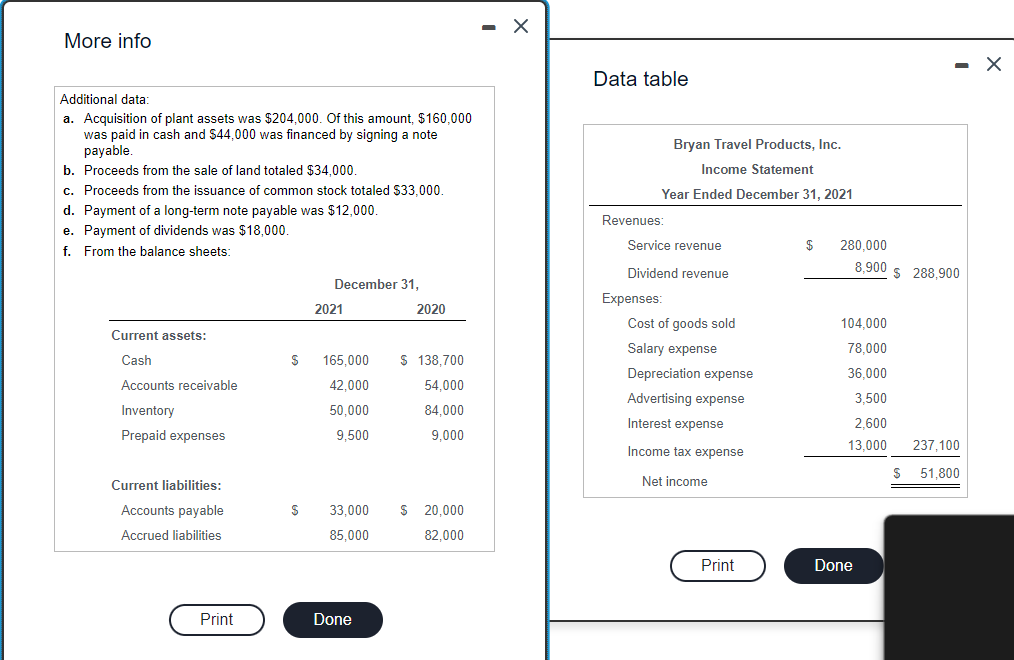Click the Income Statement heading
This screenshot has width=1014, height=660.
[x=757, y=170]
